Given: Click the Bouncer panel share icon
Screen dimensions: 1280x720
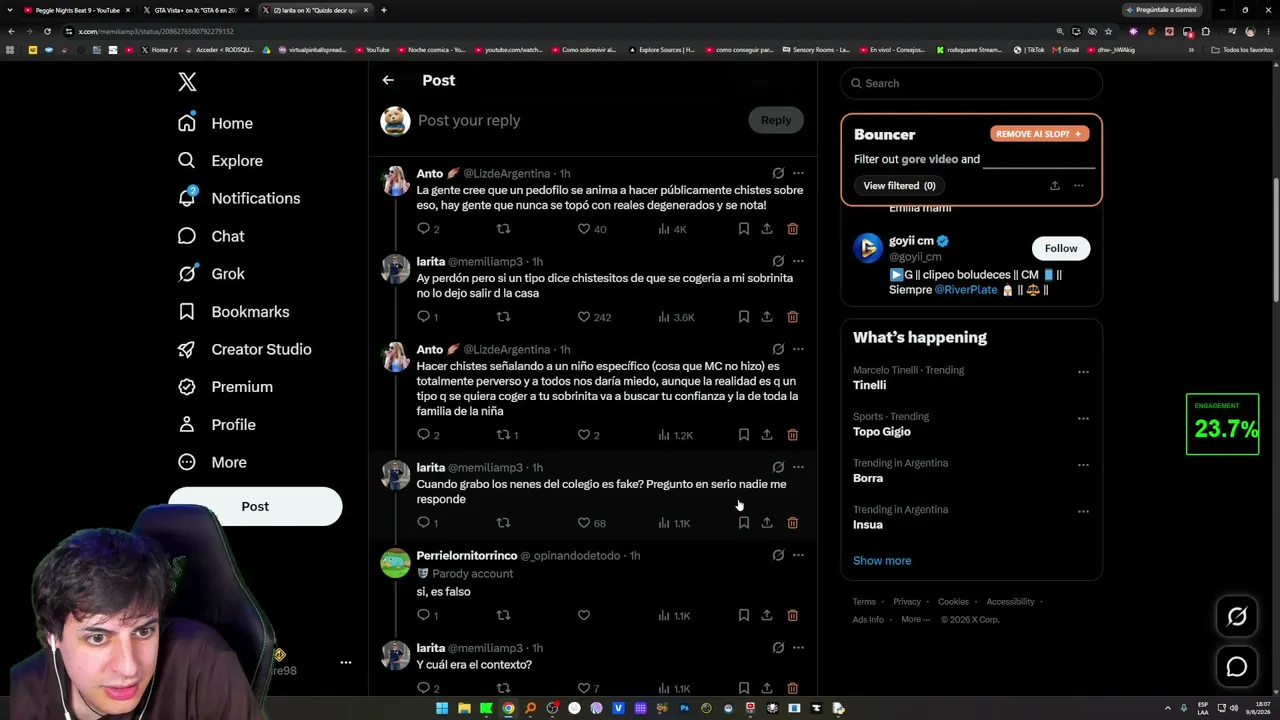Looking at the screenshot, I should [1054, 186].
